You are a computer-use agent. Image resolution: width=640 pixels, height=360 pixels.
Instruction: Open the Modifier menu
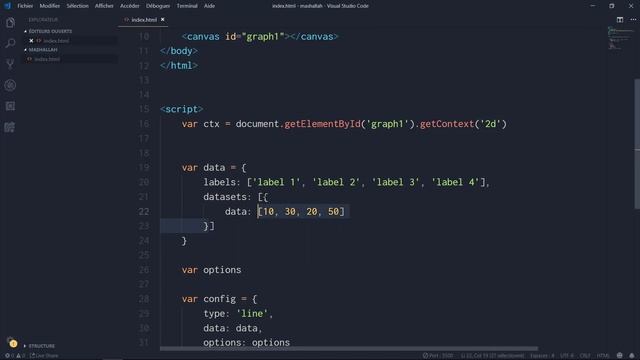(x=50, y=6)
